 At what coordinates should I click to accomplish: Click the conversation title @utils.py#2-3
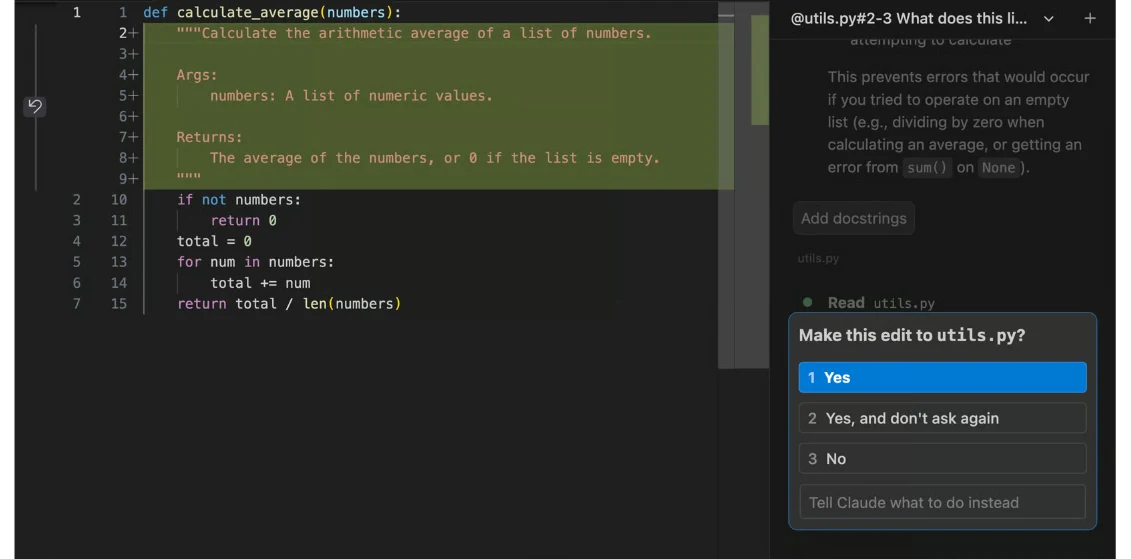pyautogui.click(x=908, y=19)
